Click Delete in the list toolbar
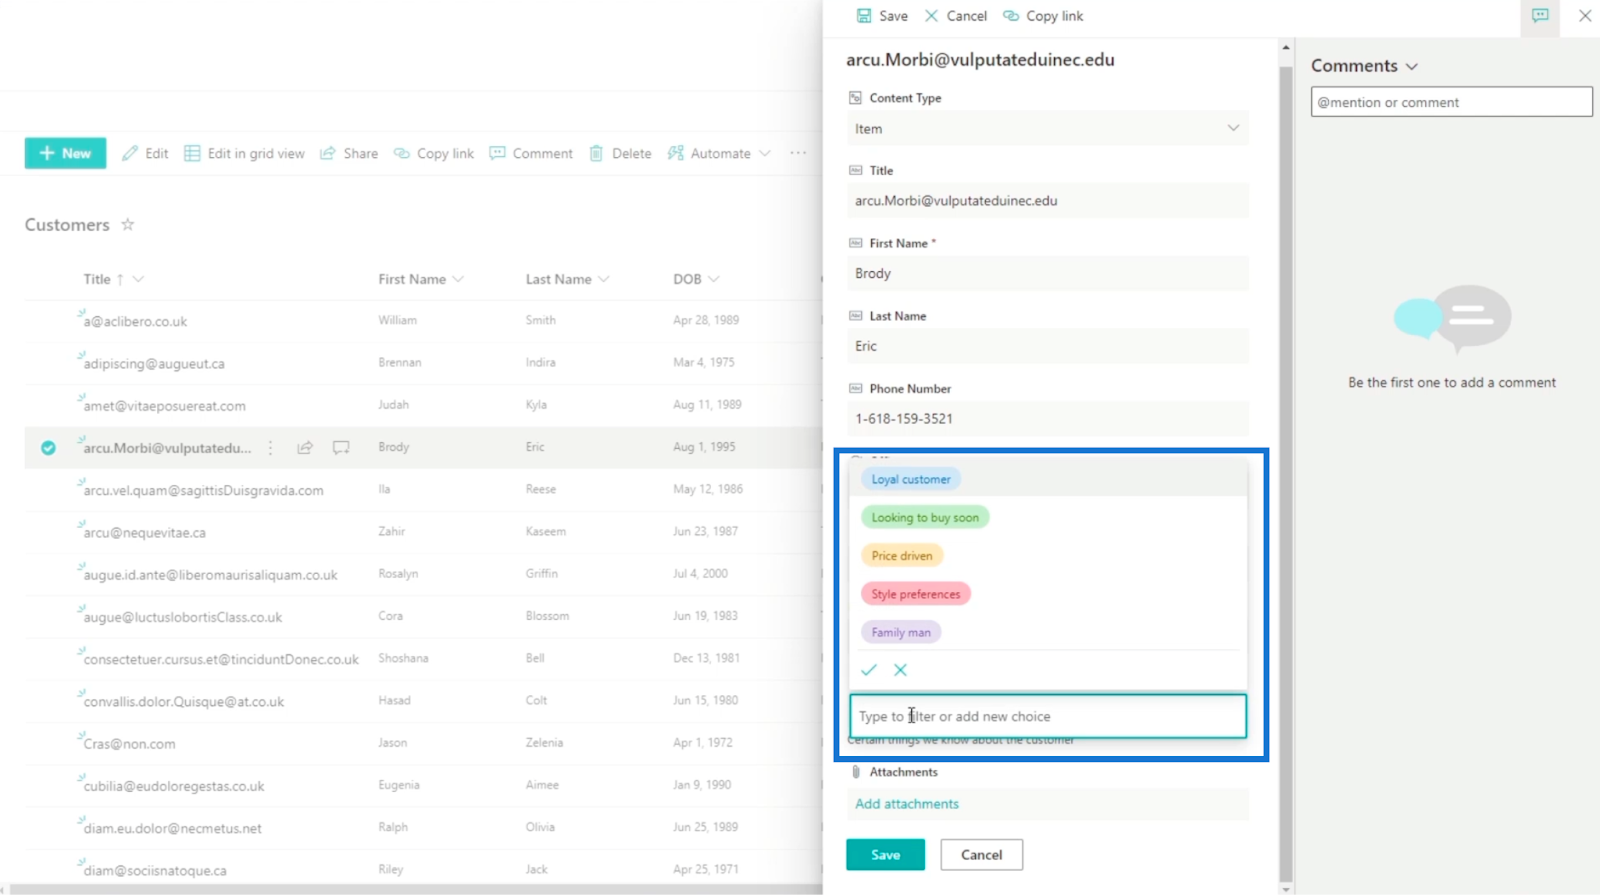Image resolution: width=1600 pixels, height=895 pixels. (x=620, y=153)
